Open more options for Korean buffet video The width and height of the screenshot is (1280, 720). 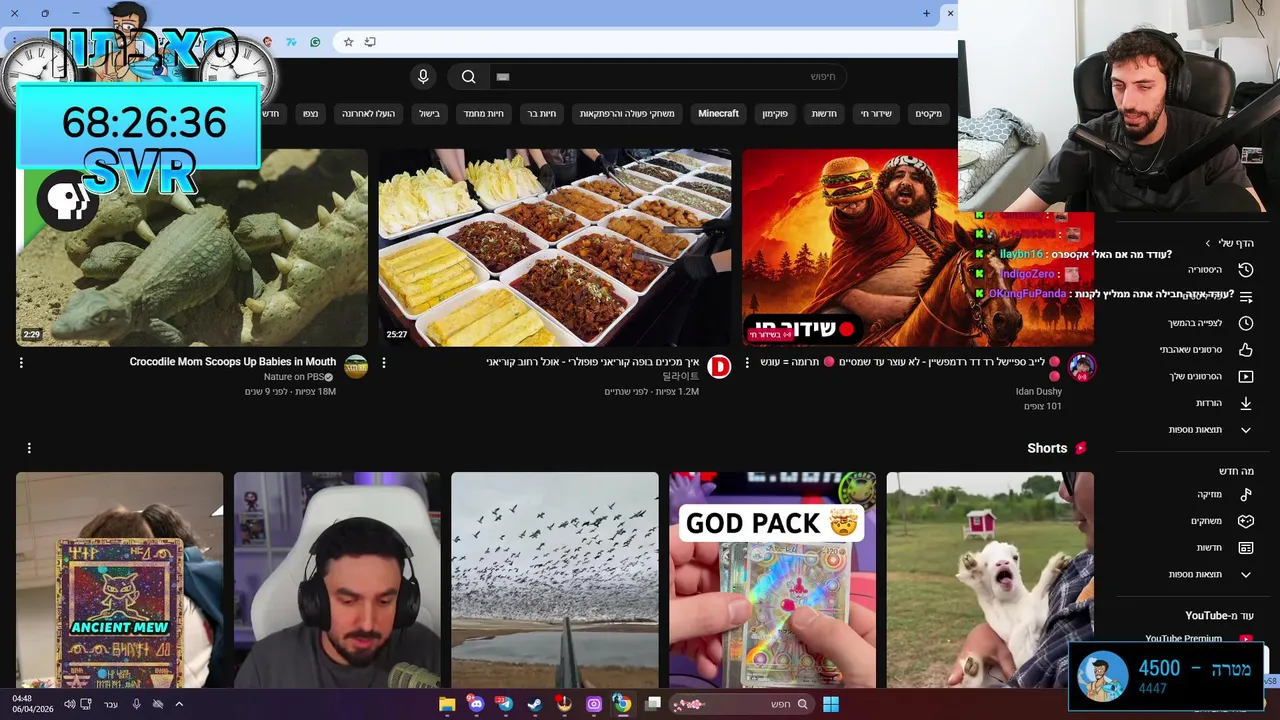[384, 363]
